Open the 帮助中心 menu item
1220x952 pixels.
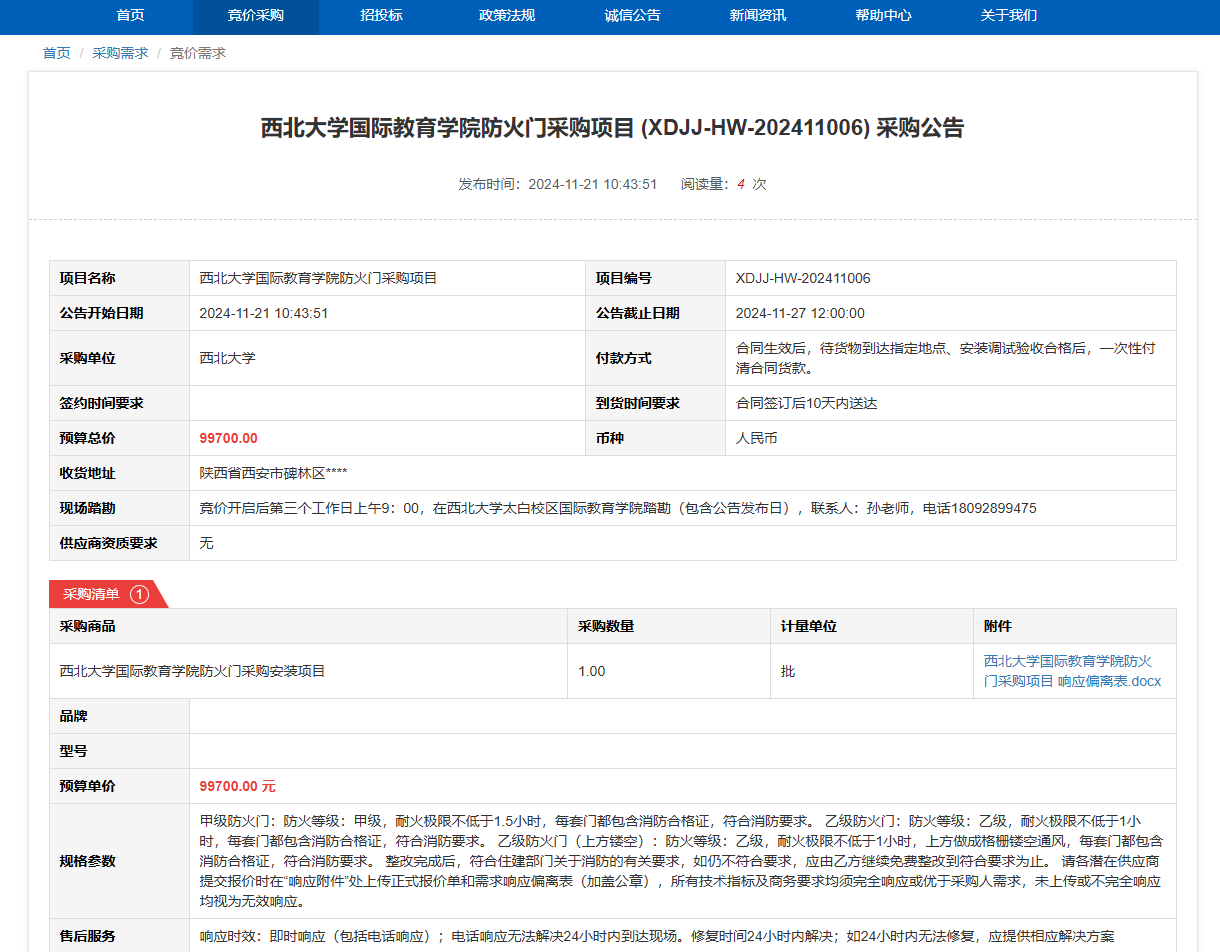[x=883, y=15]
